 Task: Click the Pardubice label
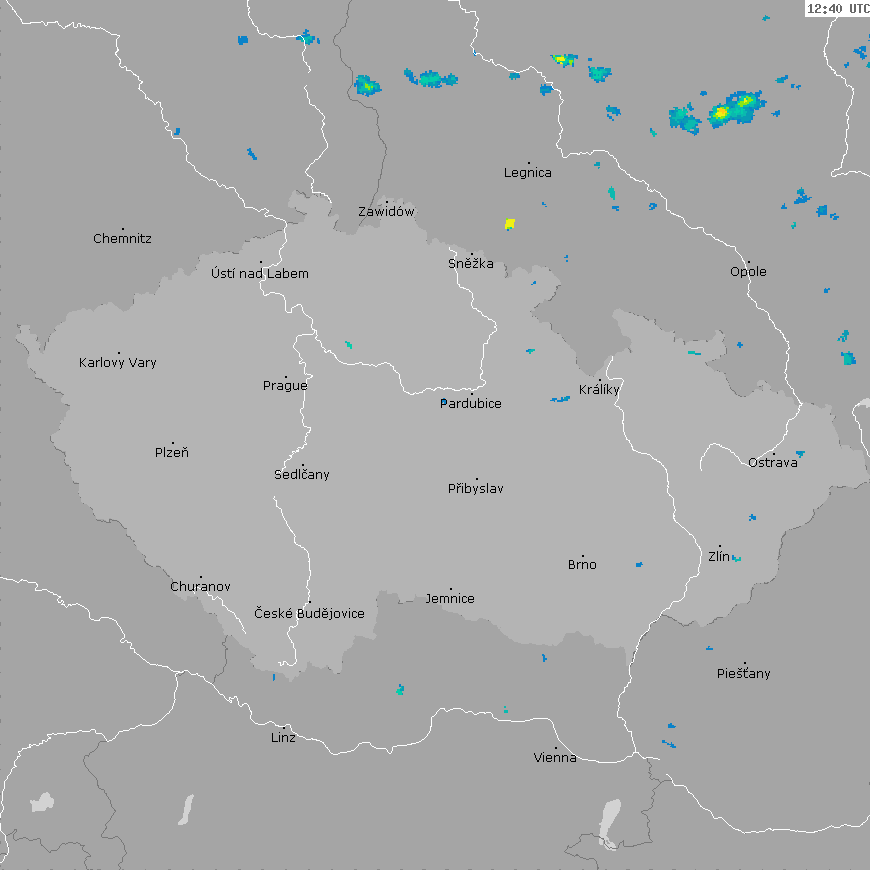(x=471, y=404)
